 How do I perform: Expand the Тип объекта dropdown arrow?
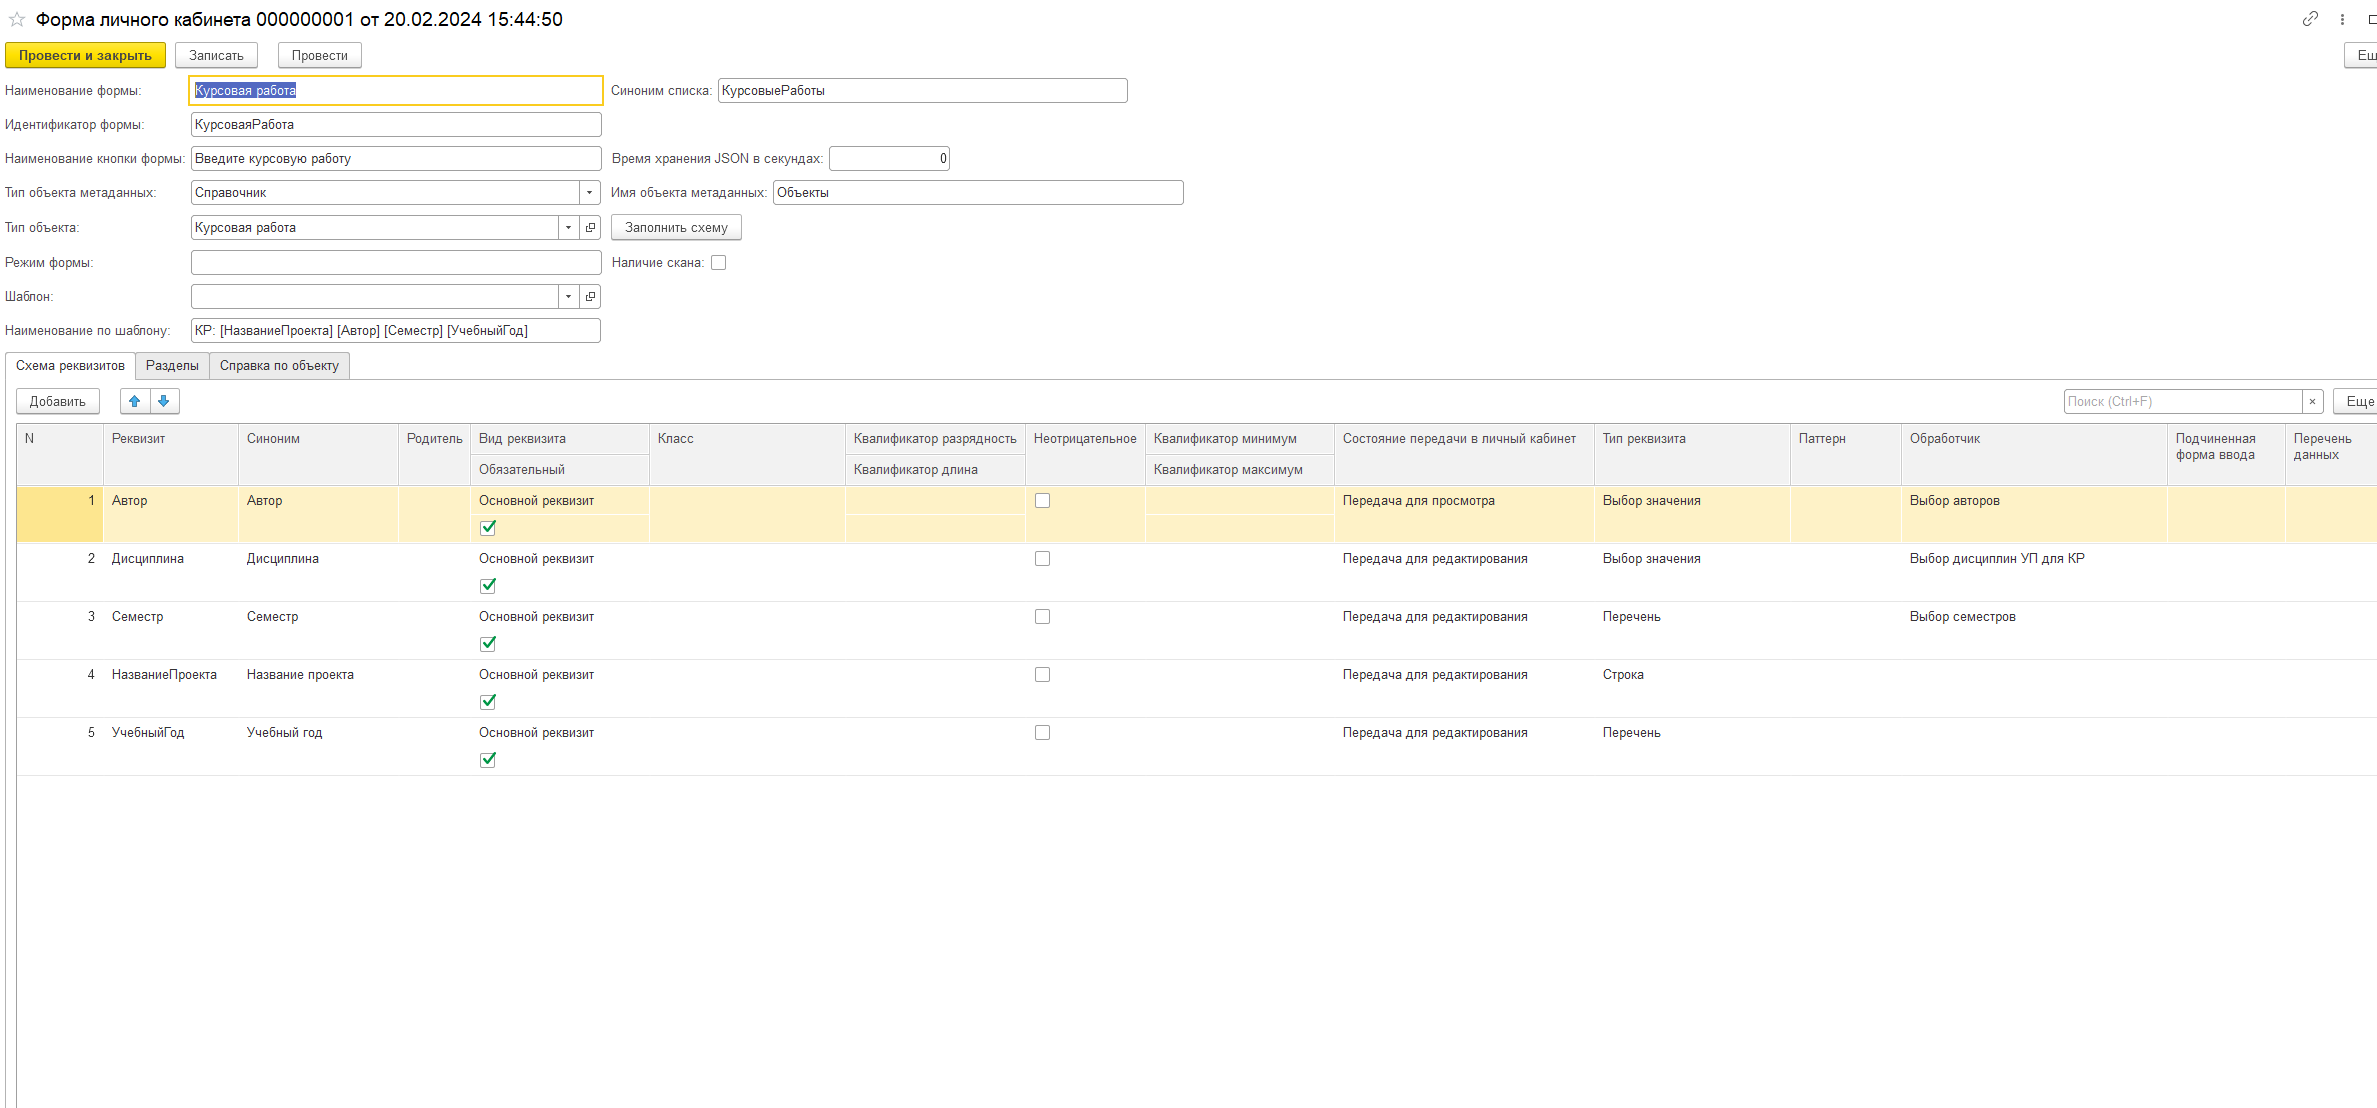(568, 228)
